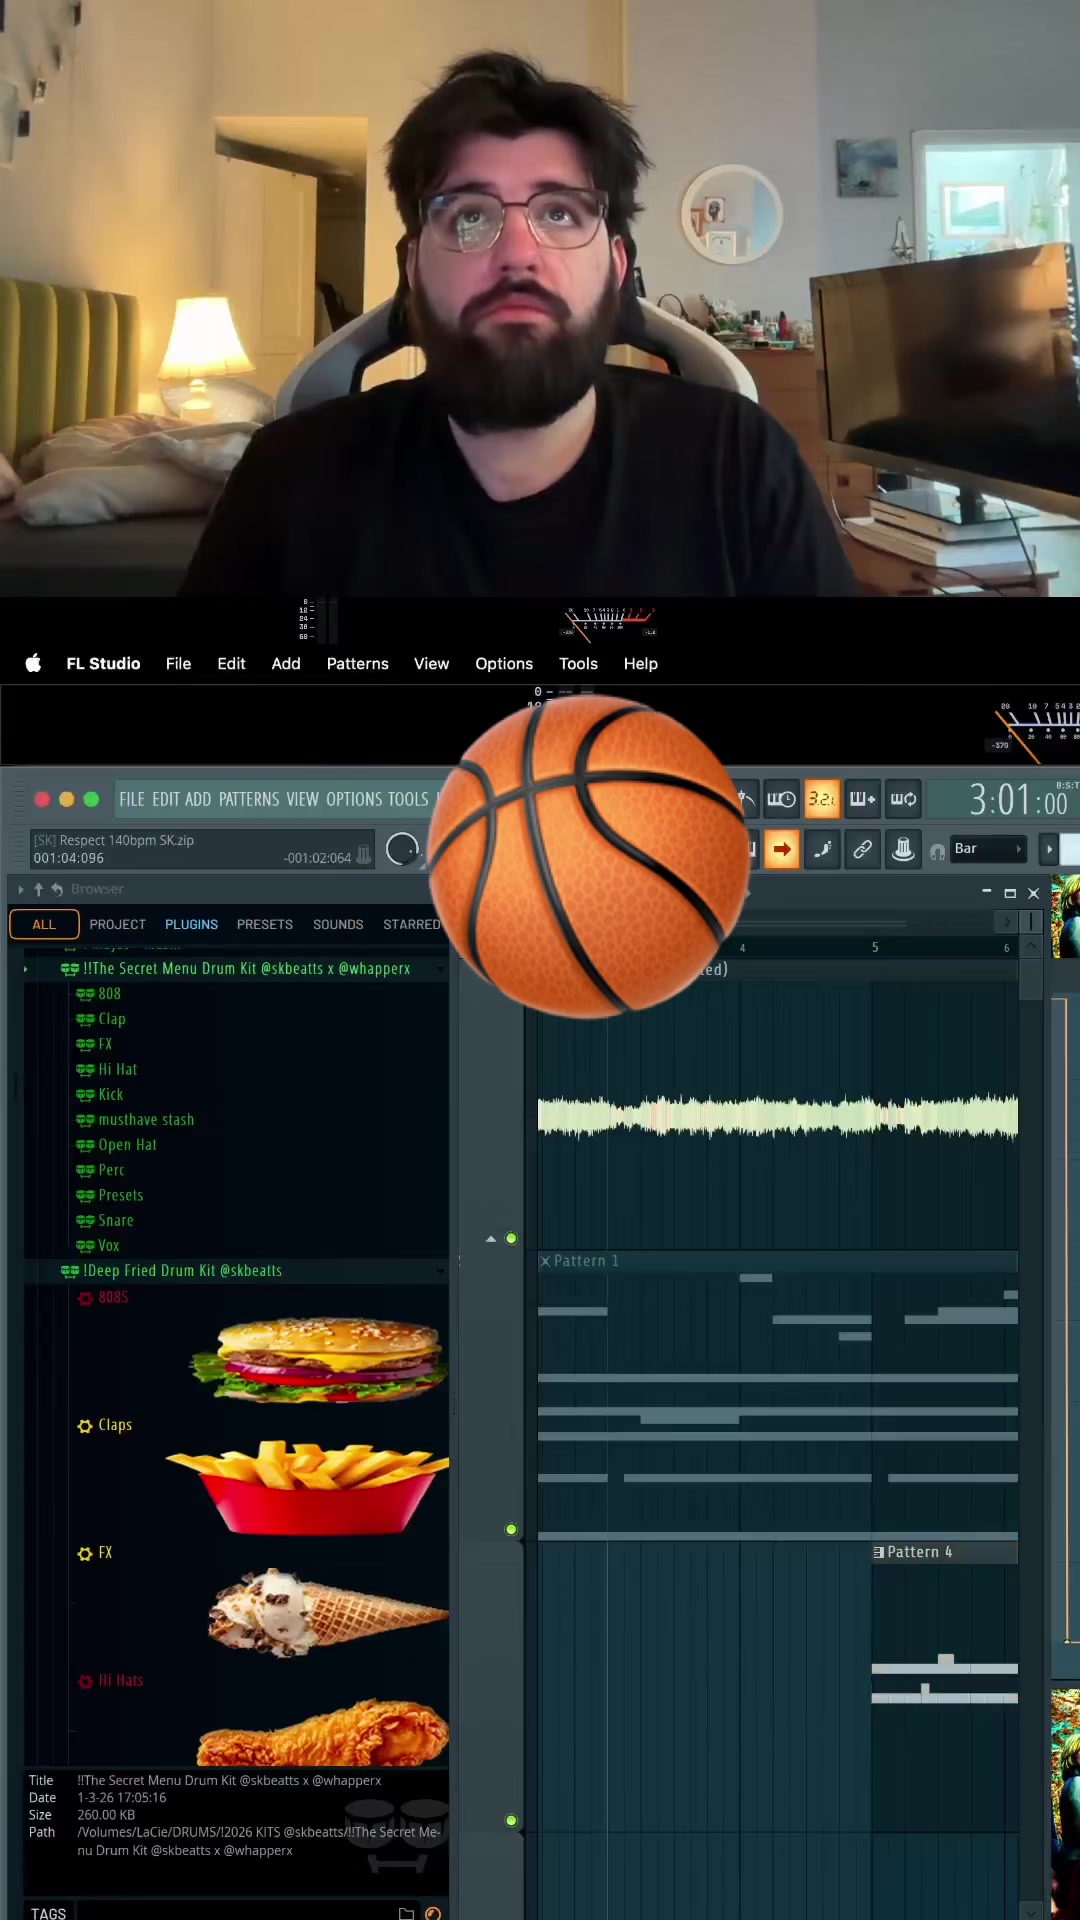The image size is (1080, 1920).
Task: Toggle the magnet snap icon
Action: tap(937, 851)
